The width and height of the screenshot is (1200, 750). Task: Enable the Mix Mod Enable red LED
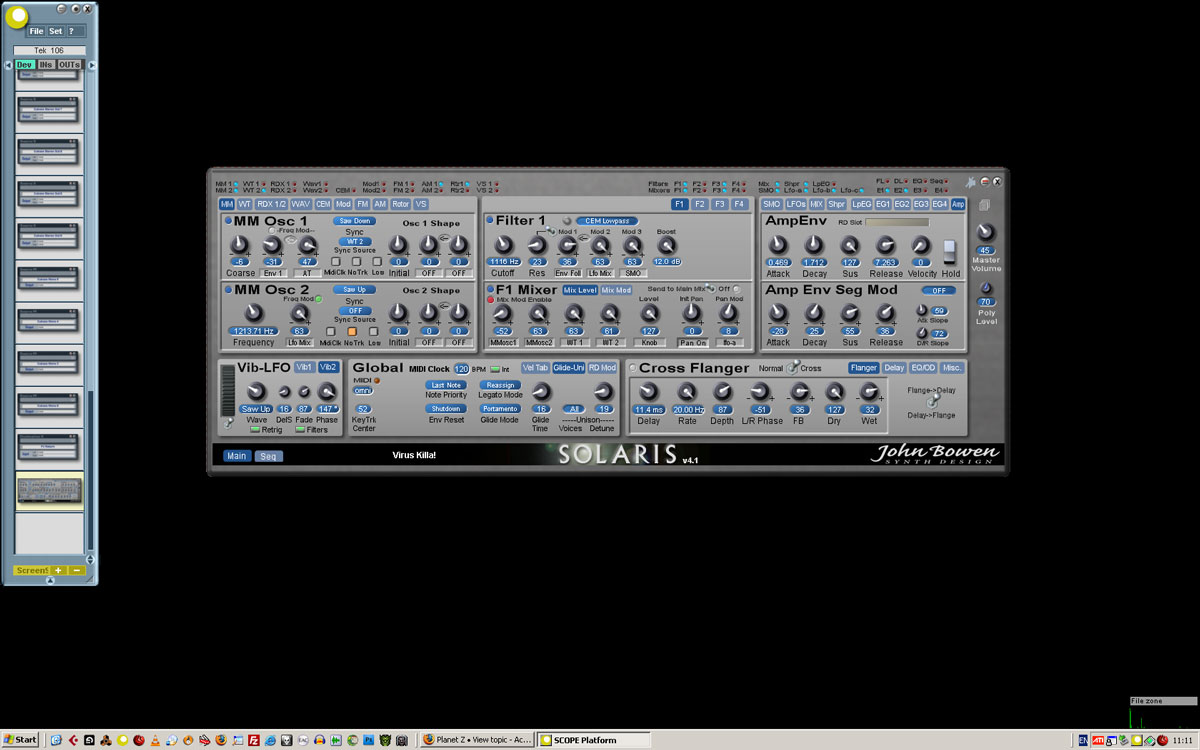(490, 299)
